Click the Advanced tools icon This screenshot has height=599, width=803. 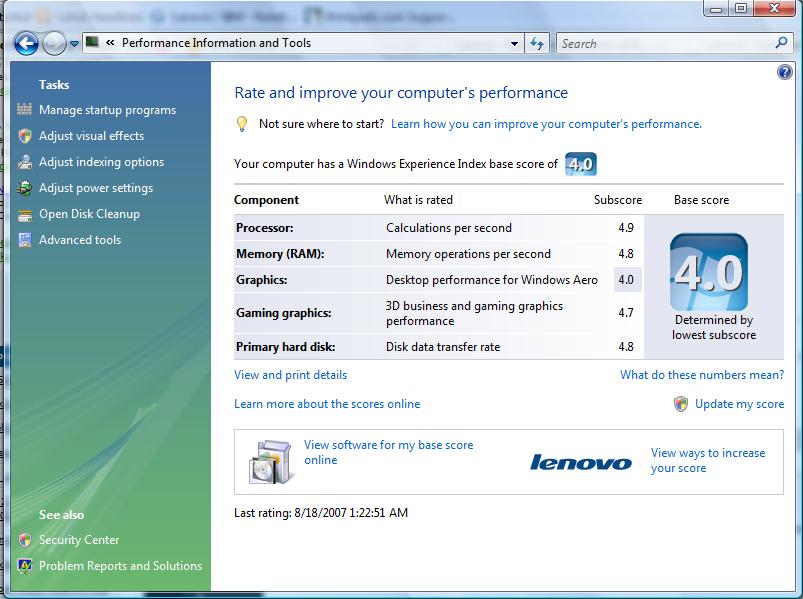point(25,240)
